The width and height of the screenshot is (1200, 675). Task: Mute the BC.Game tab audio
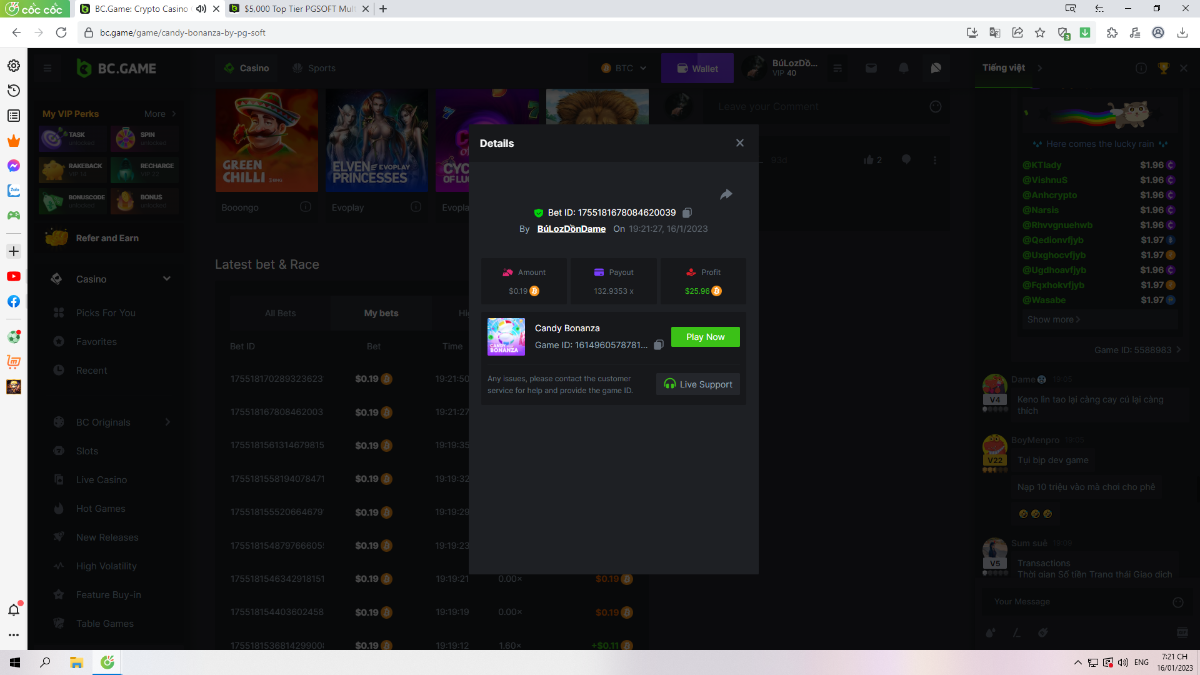tap(201, 8)
